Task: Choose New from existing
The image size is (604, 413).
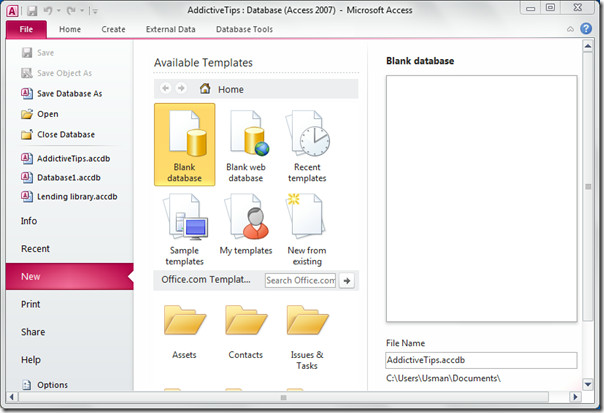Action: (x=307, y=230)
